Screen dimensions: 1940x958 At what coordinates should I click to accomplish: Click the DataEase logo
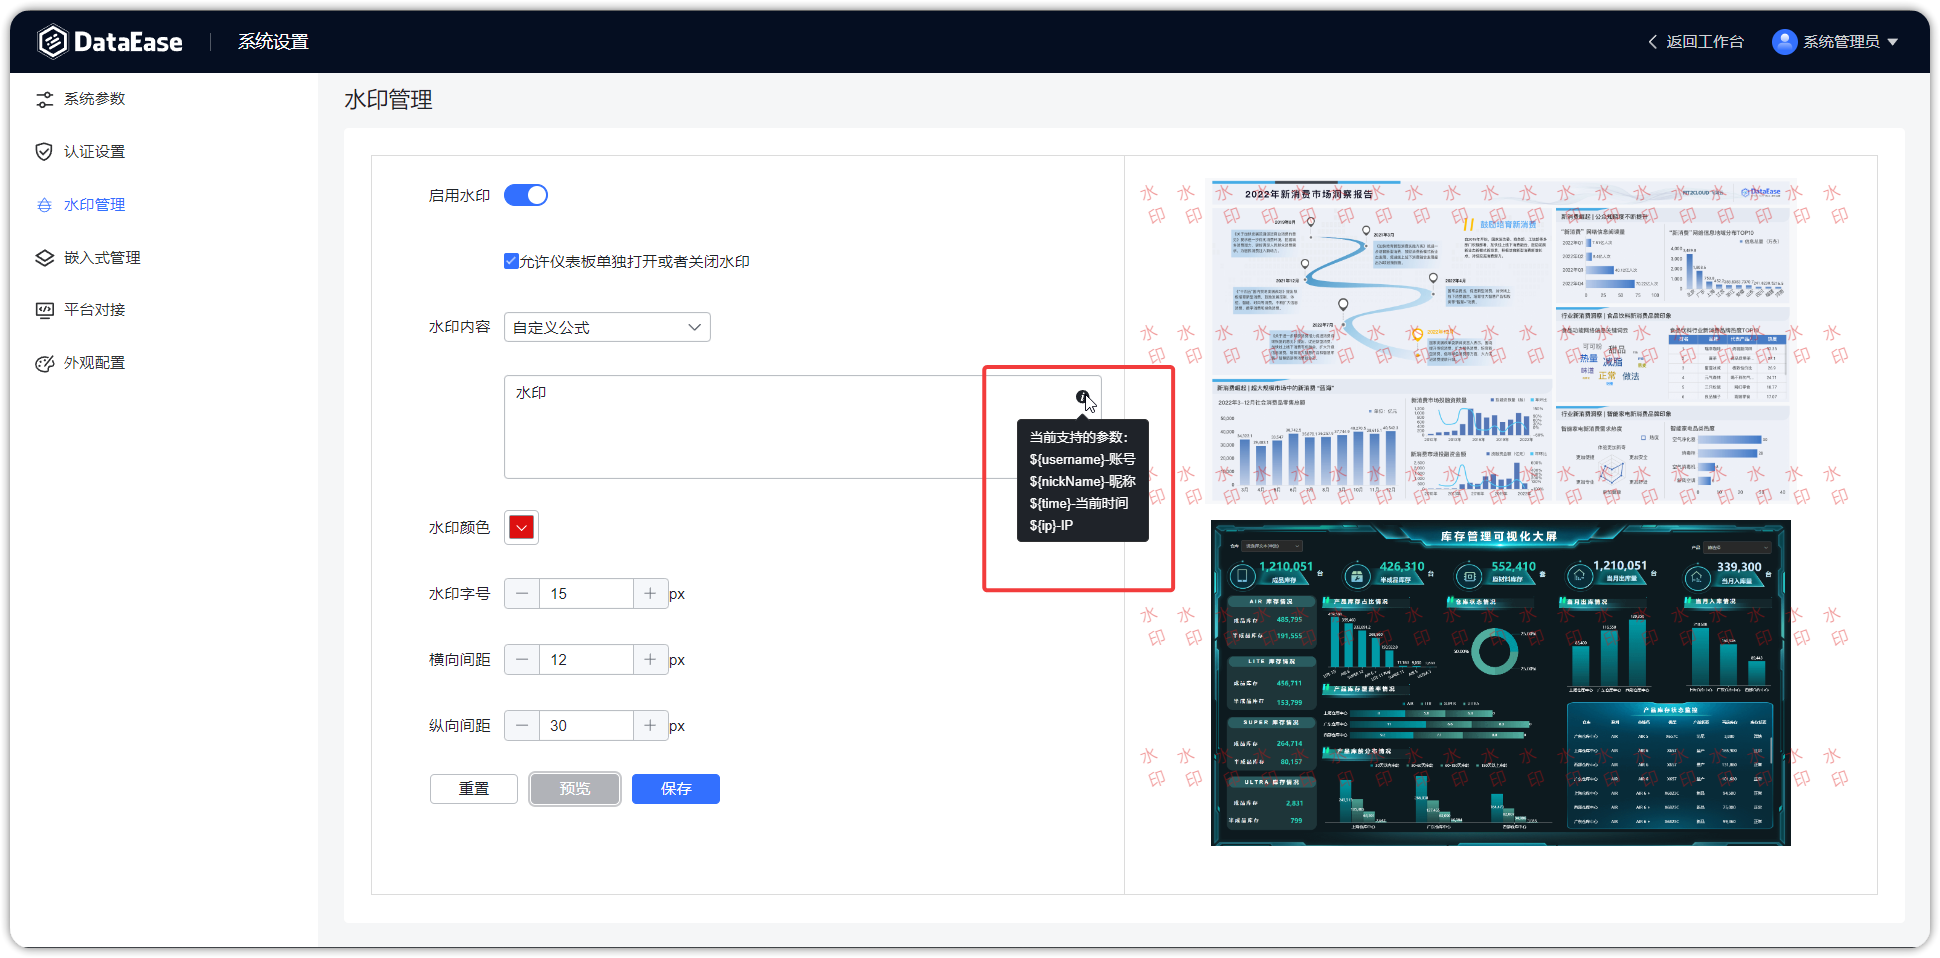point(110,41)
